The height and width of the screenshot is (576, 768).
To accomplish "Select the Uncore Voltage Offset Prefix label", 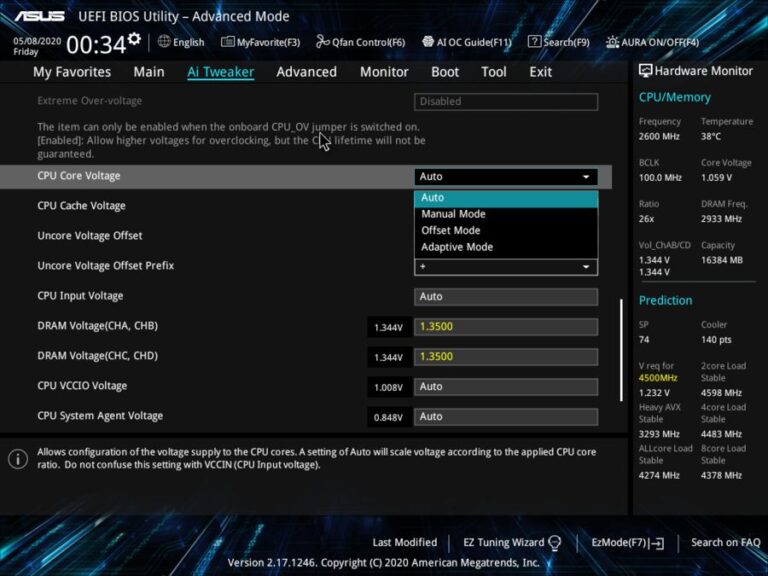I will tap(106, 265).
